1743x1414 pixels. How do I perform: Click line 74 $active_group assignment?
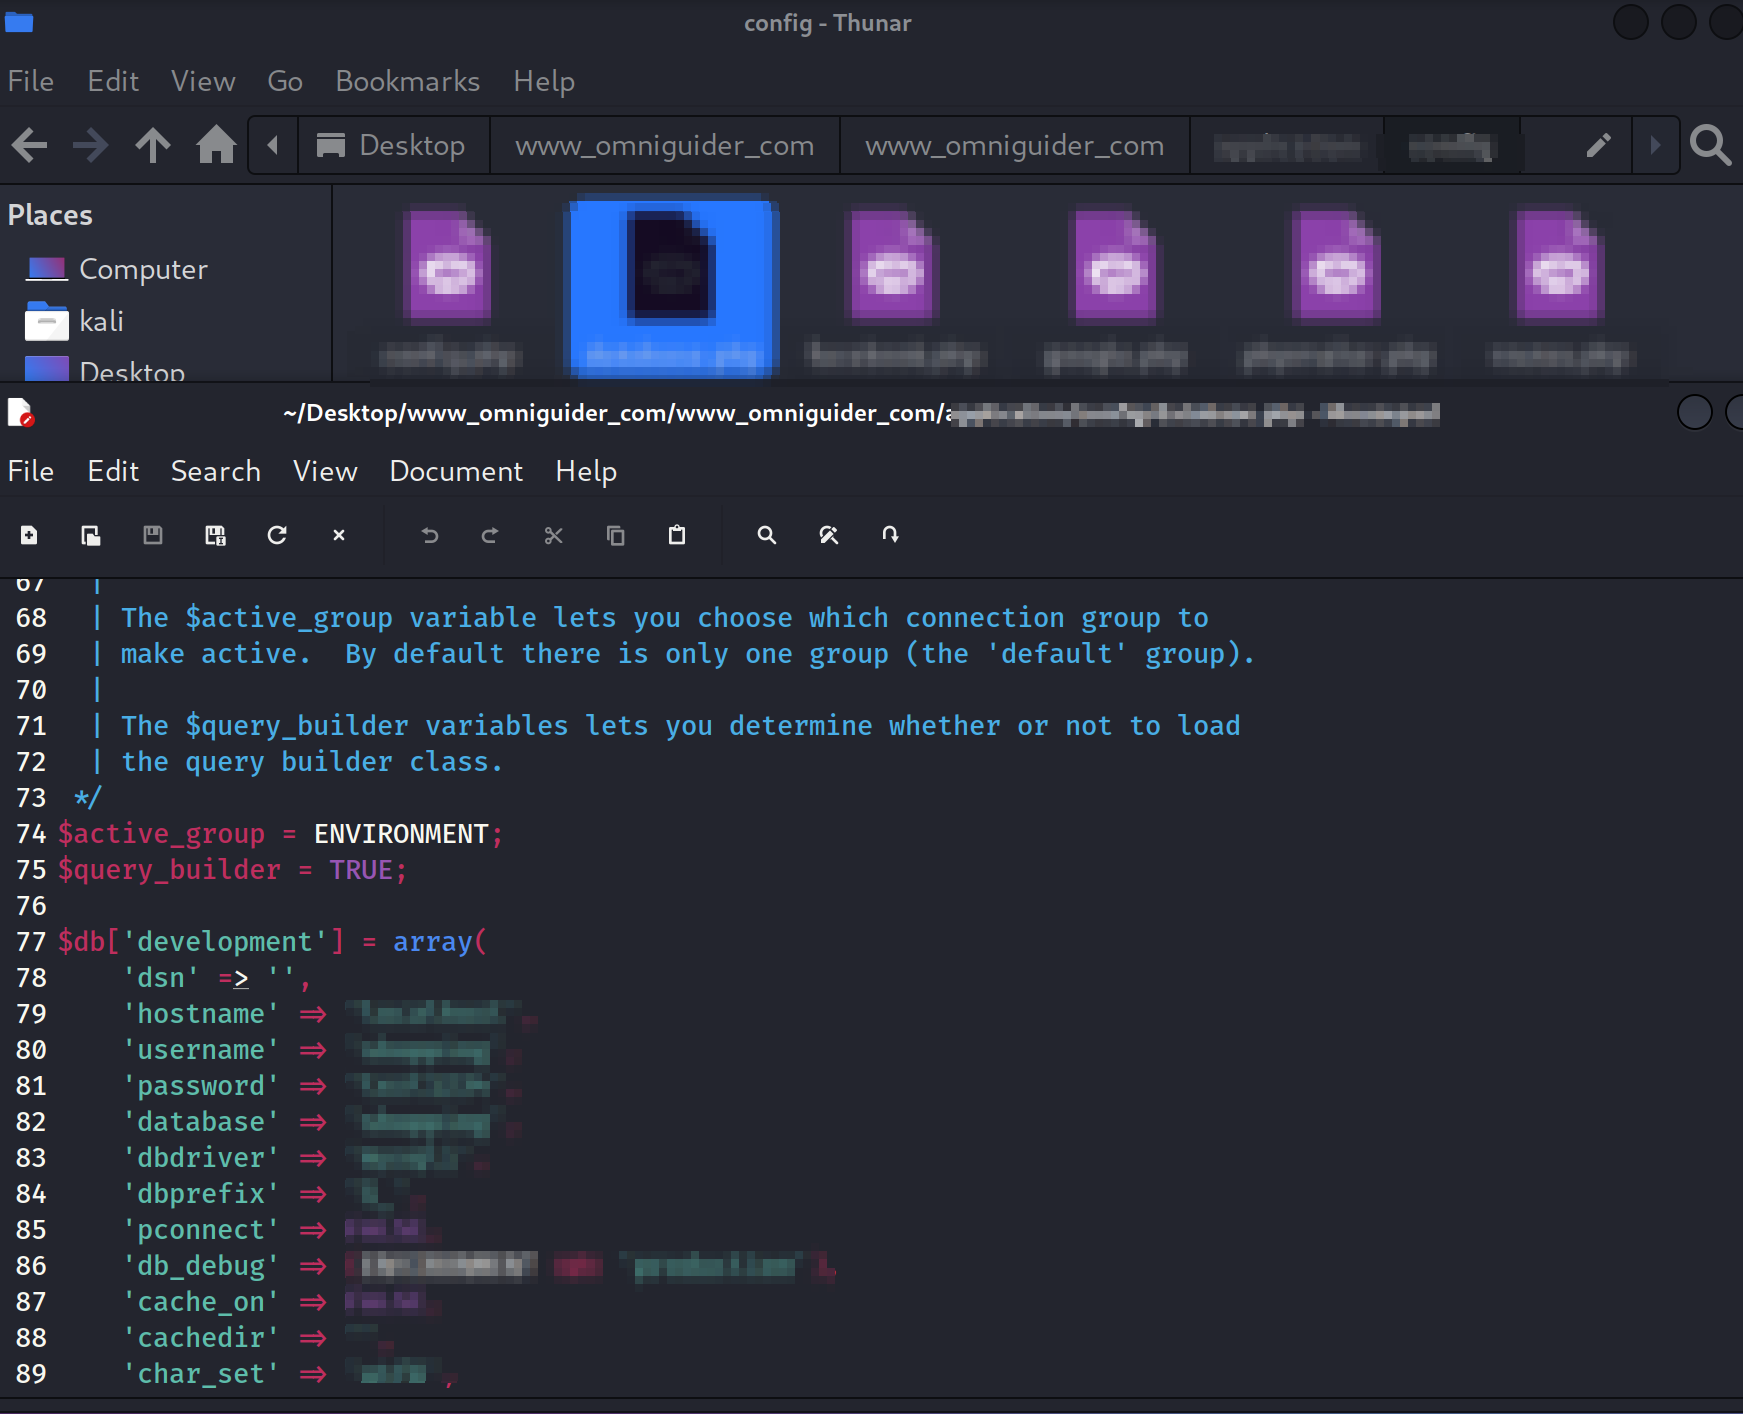280,834
